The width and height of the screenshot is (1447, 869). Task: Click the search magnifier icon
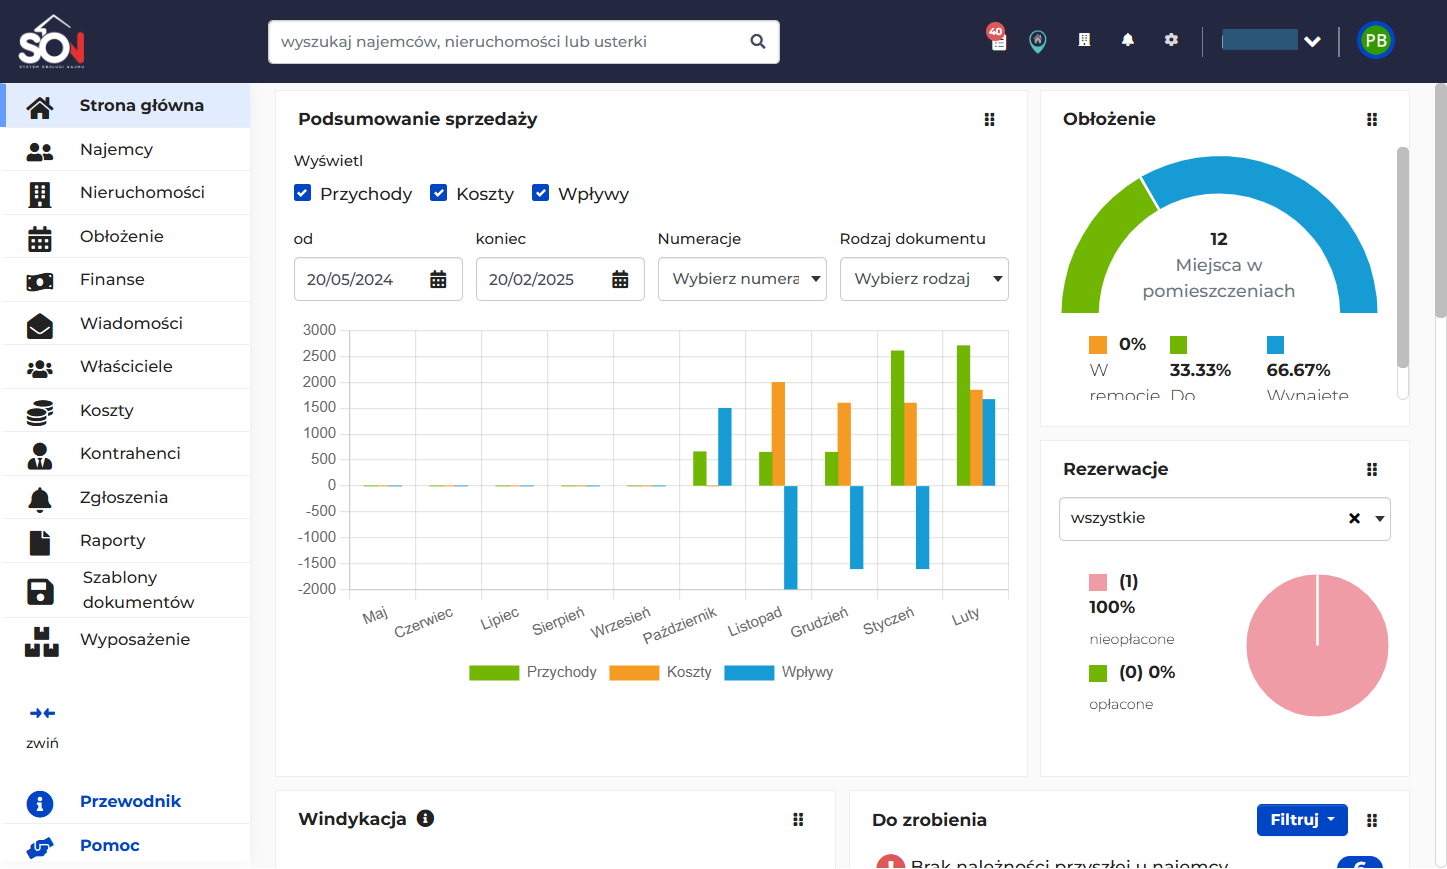[758, 41]
